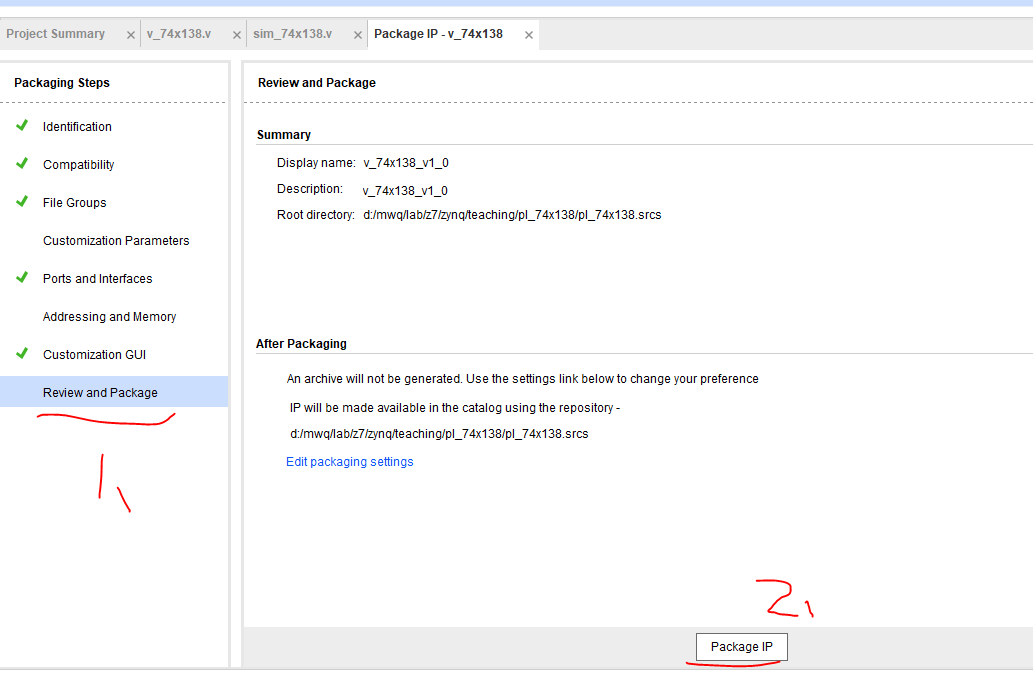Open the Customization Parameters step
This screenshot has height=682, width=1033.
tap(116, 241)
